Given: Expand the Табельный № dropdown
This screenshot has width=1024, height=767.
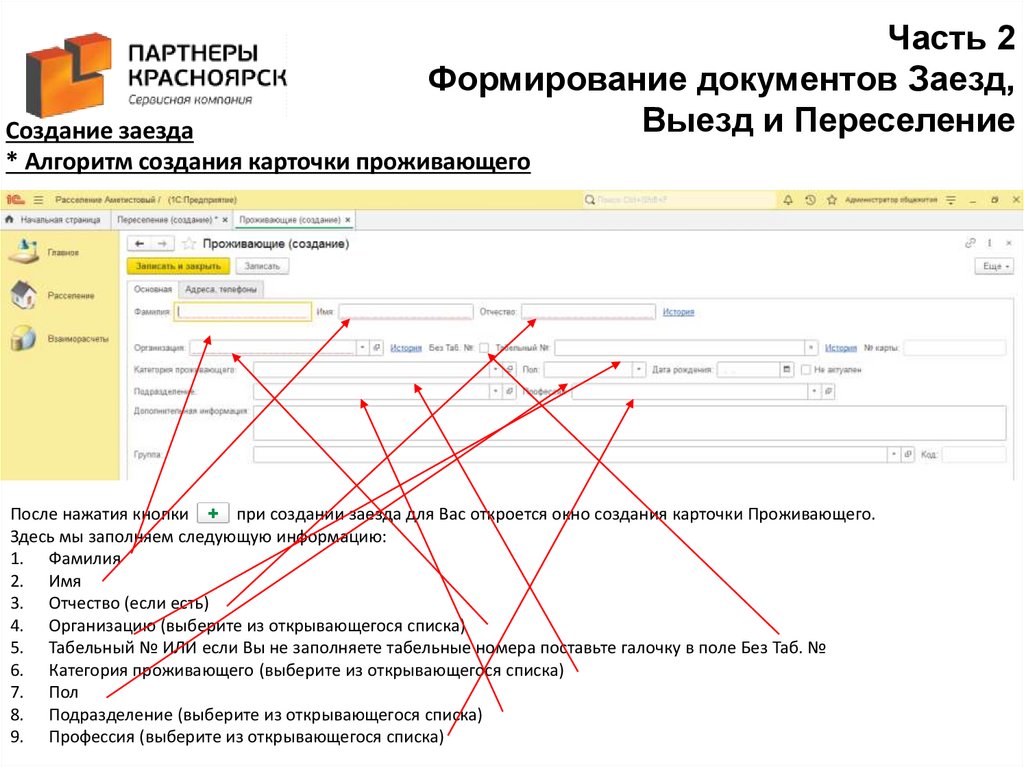Looking at the screenshot, I should point(810,348).
